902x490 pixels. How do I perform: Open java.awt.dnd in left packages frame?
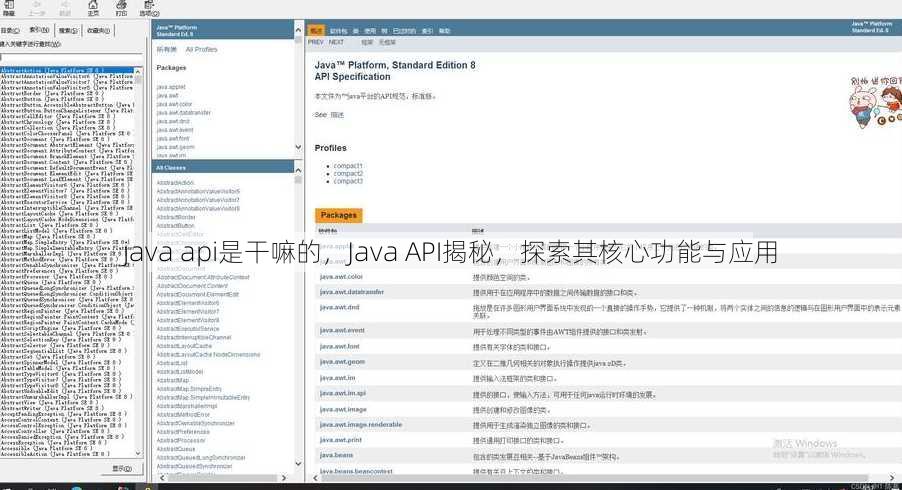tap(173, 122)
